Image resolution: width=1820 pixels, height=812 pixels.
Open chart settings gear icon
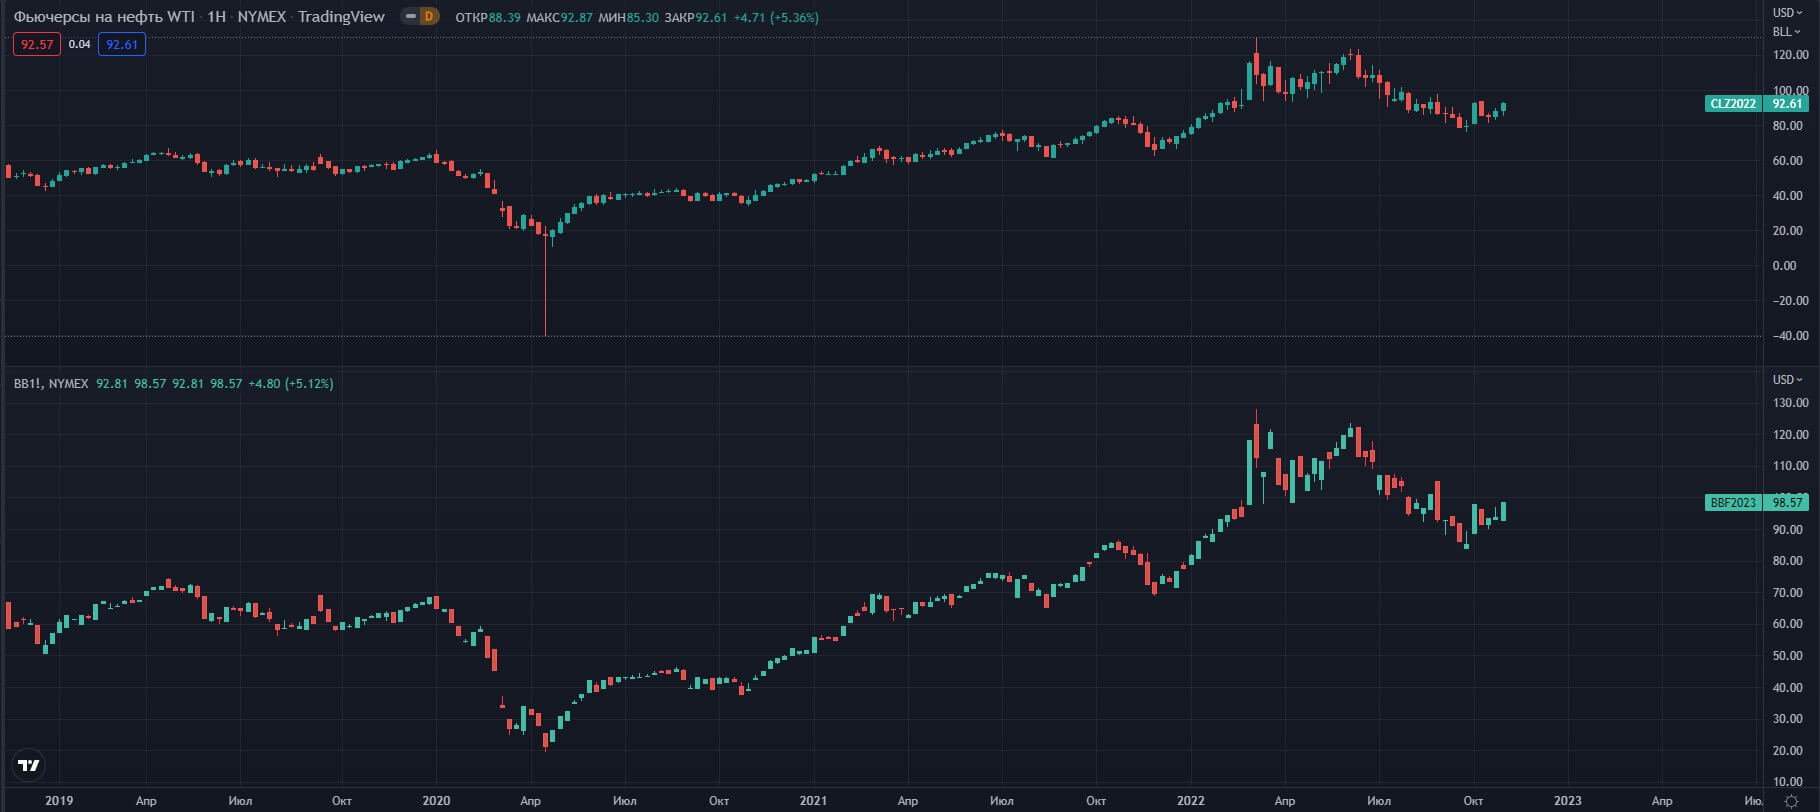tap(1791, 801)
